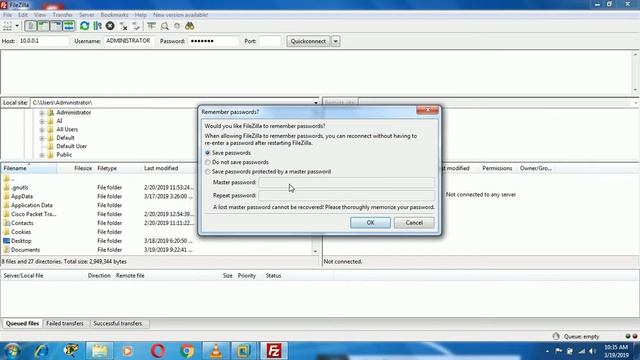640x360 pixels.
Task: Click the Username input field
Action: click(x=129, y=41)
